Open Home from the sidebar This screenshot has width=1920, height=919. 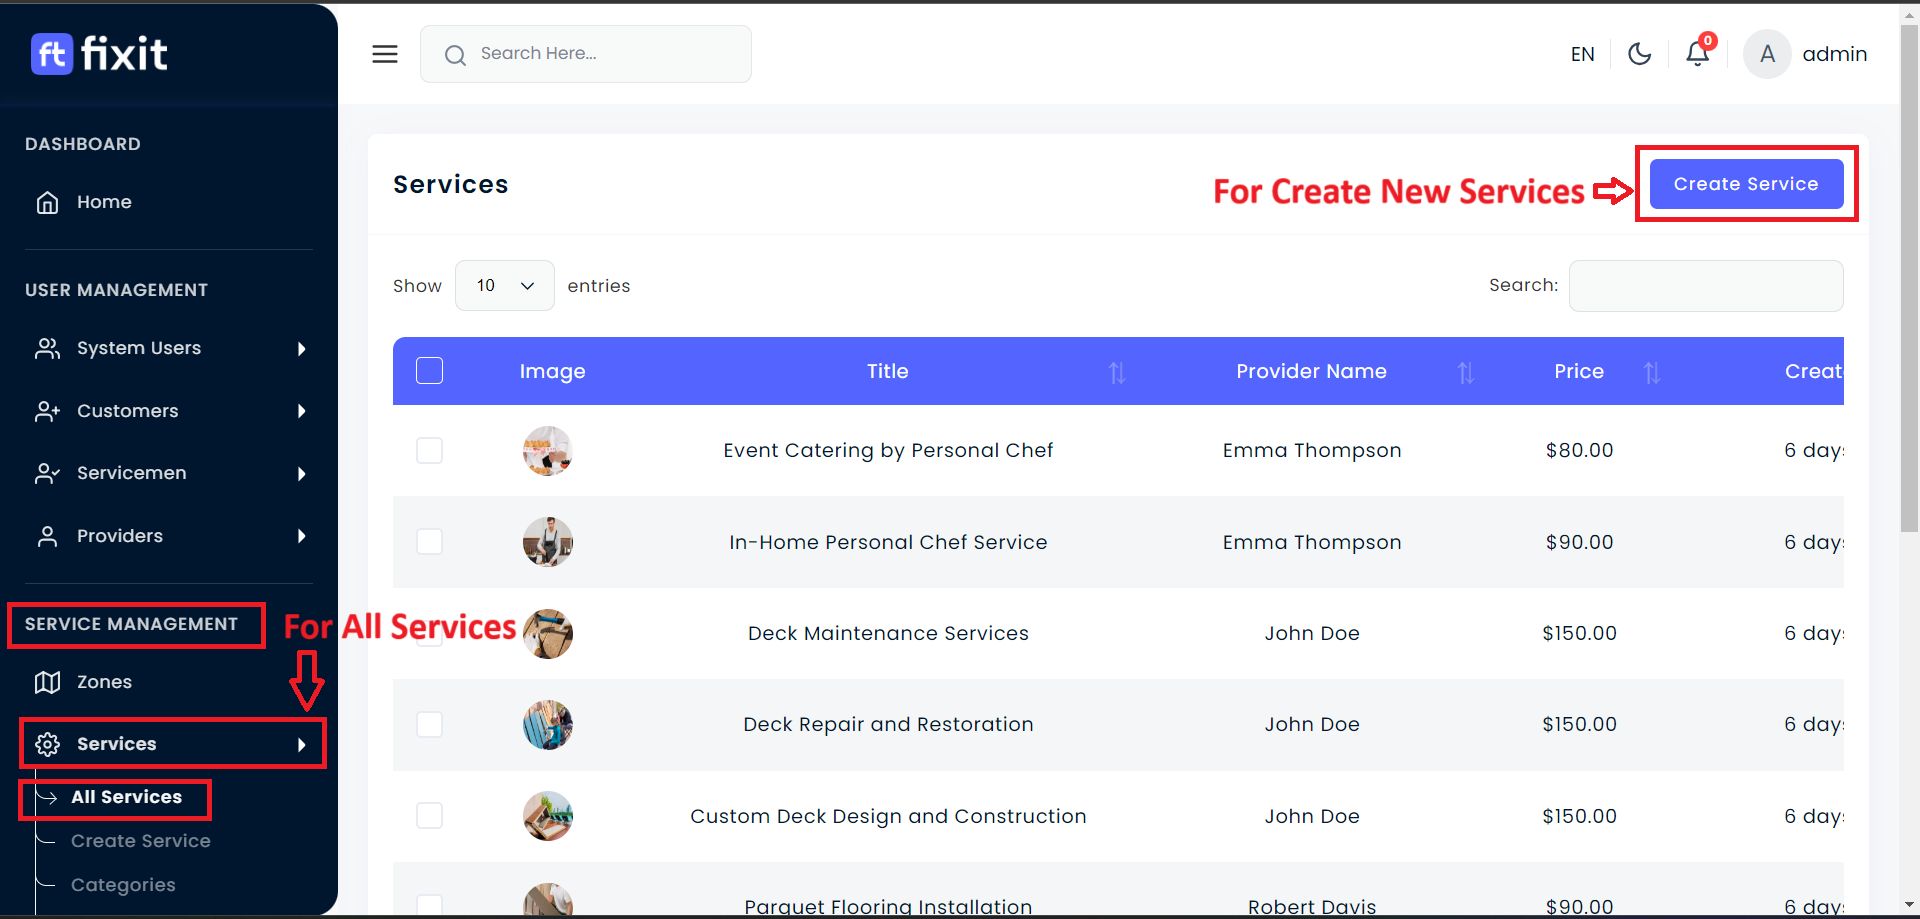click(x=104, y=202)
